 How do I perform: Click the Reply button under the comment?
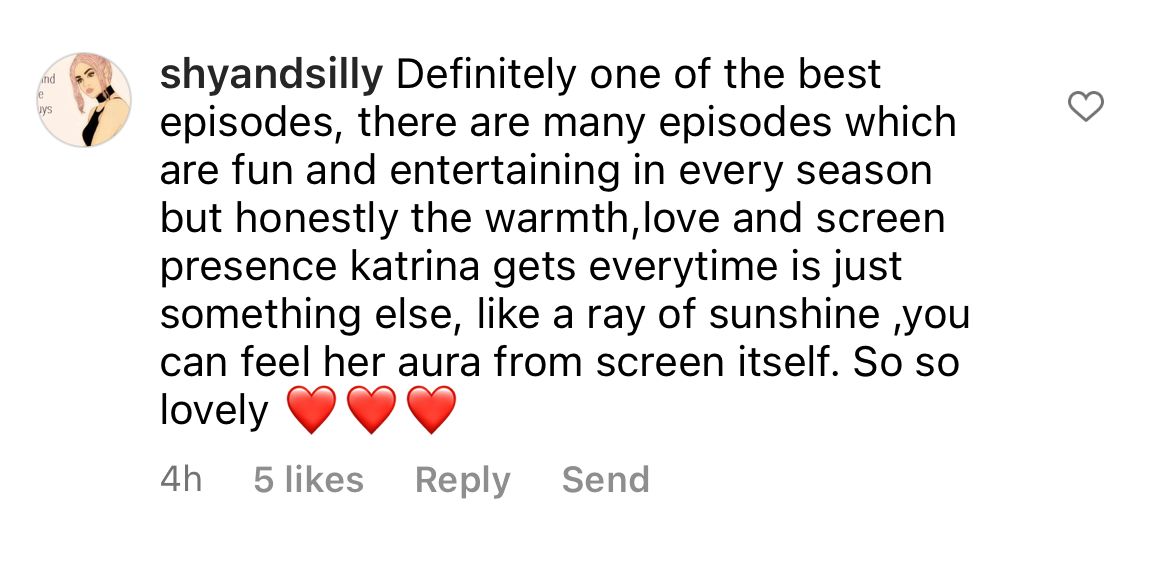[463, 480]
